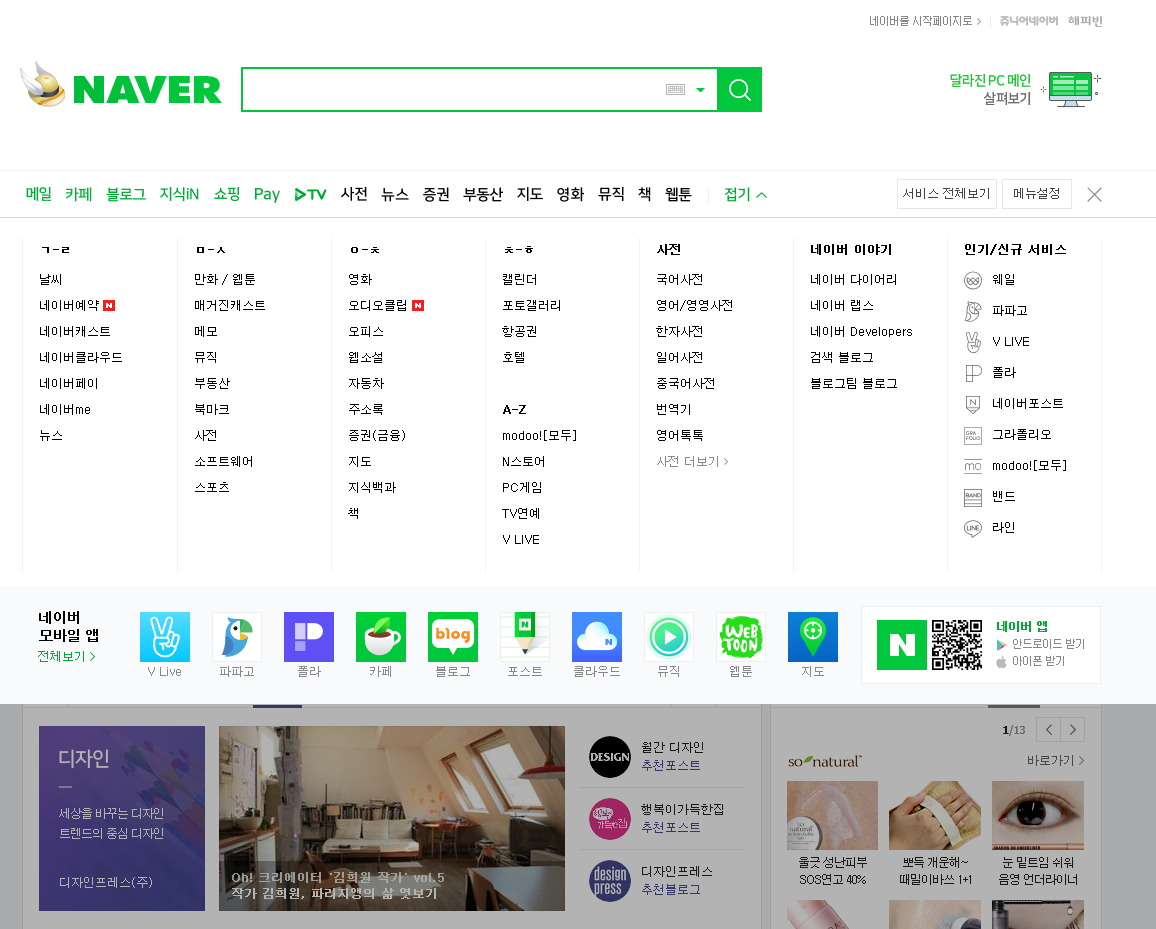Click 안드로이드 받기 download link

point(1040,644)
